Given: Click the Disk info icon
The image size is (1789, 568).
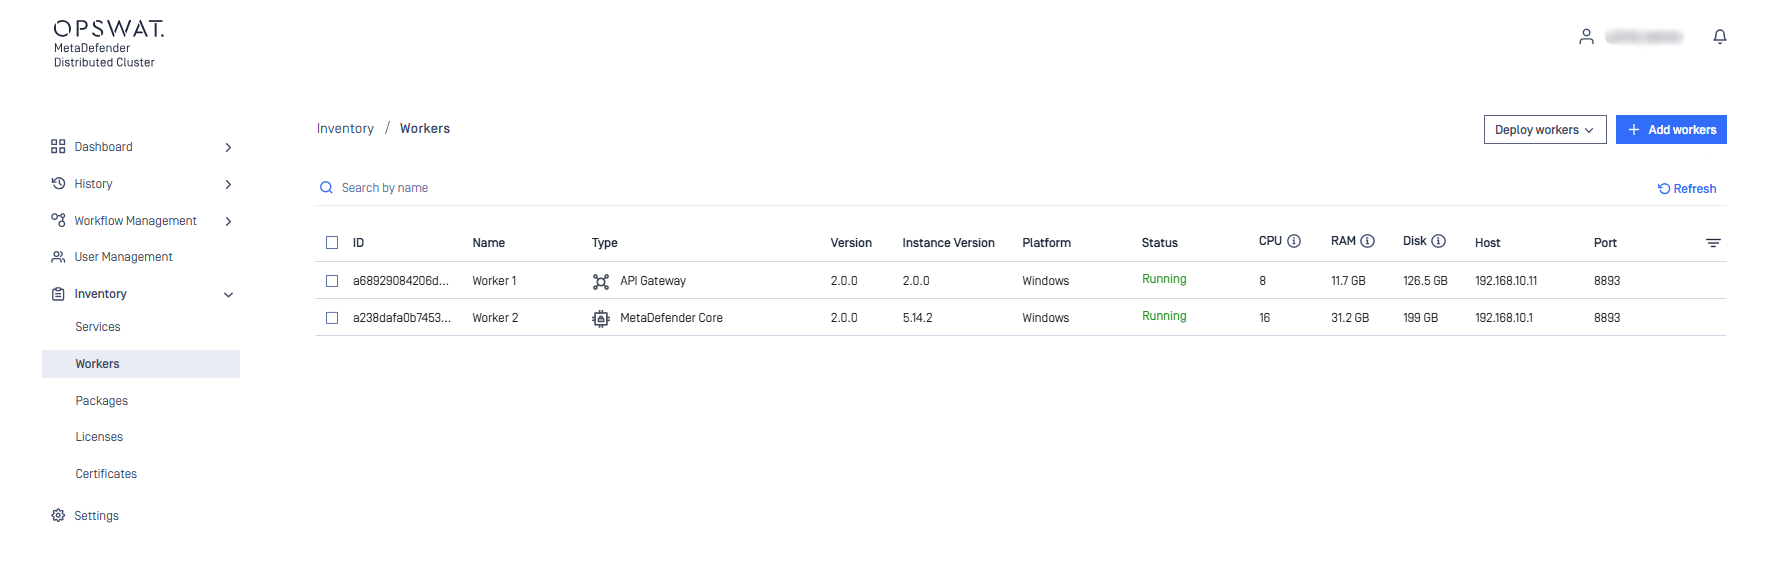Looking at the screenshot, I should tap(1439, 241).
